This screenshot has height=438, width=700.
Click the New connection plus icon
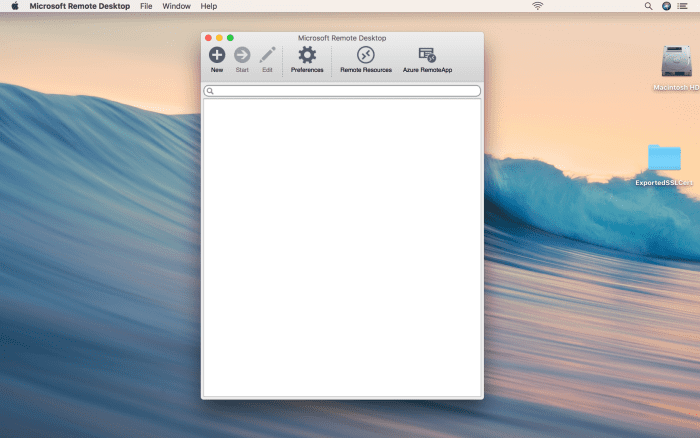coord(217,55)
